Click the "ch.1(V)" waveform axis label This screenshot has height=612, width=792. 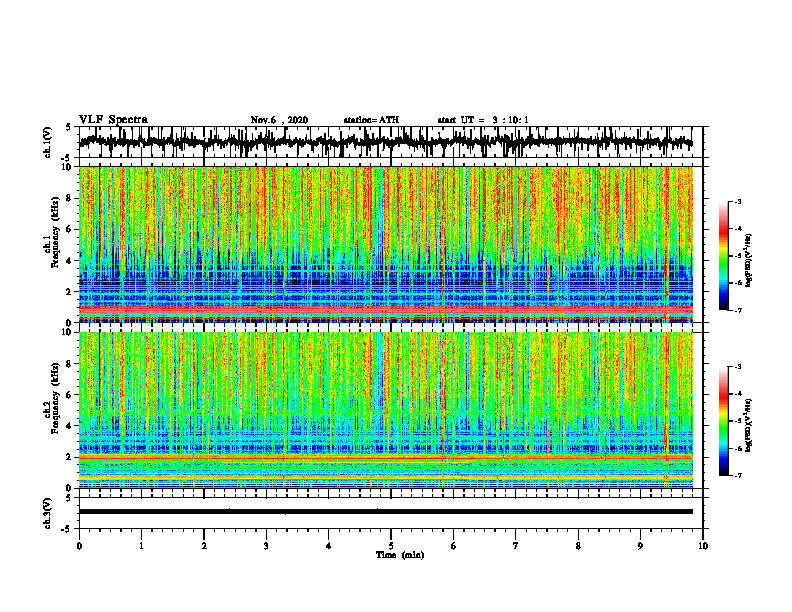coord(48,142)
